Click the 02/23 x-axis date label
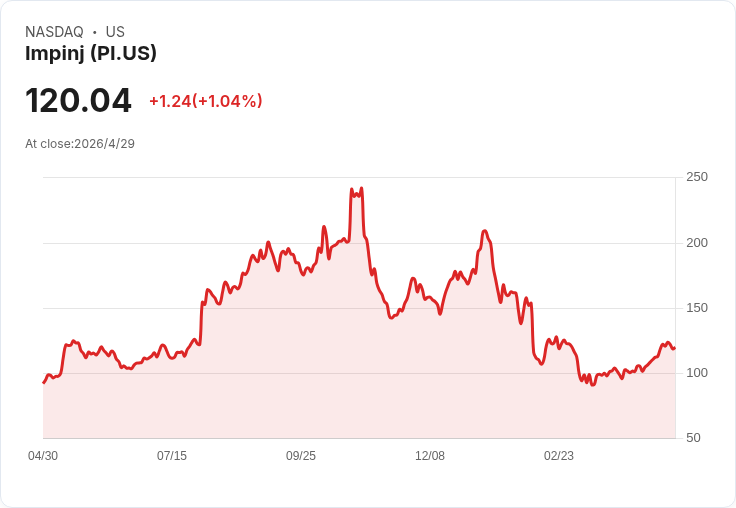Image resolution: width=736 pixels, height=508 pixels. tap(559, 455)
